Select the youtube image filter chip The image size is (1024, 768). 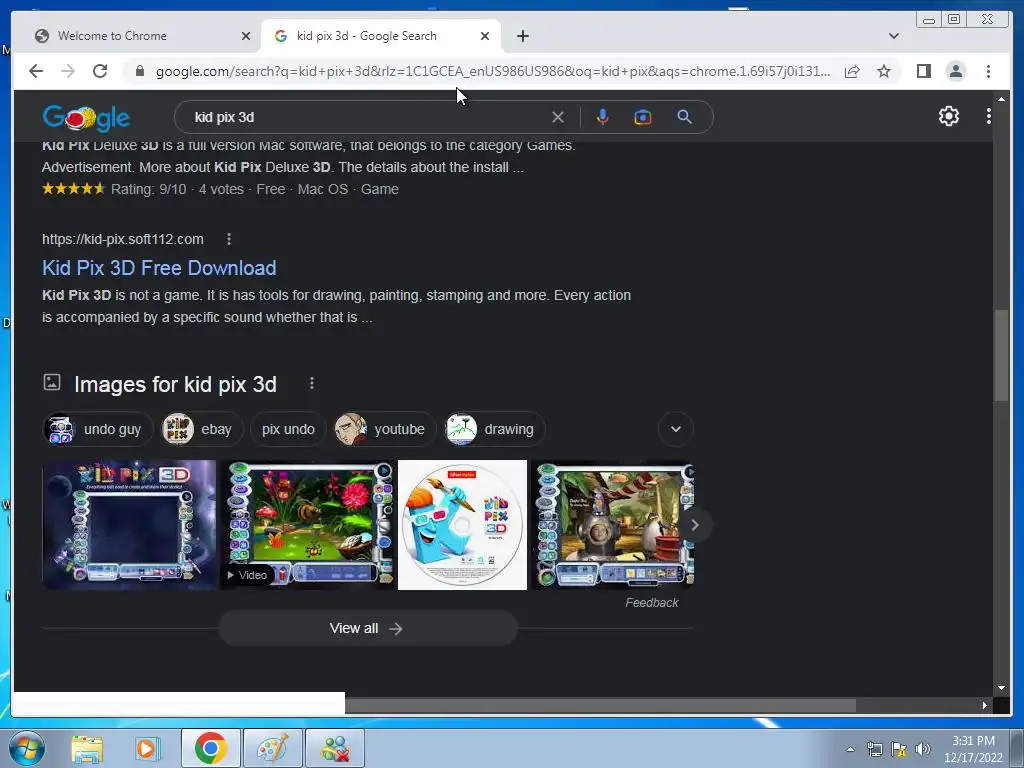pos(384,429)
